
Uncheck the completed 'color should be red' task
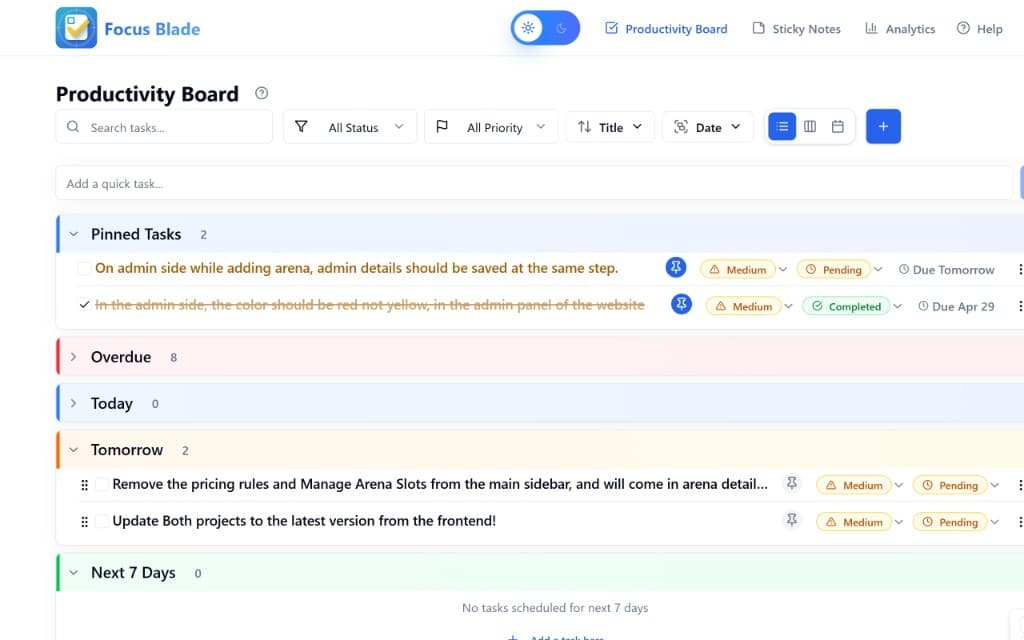[x=84, y=305]
